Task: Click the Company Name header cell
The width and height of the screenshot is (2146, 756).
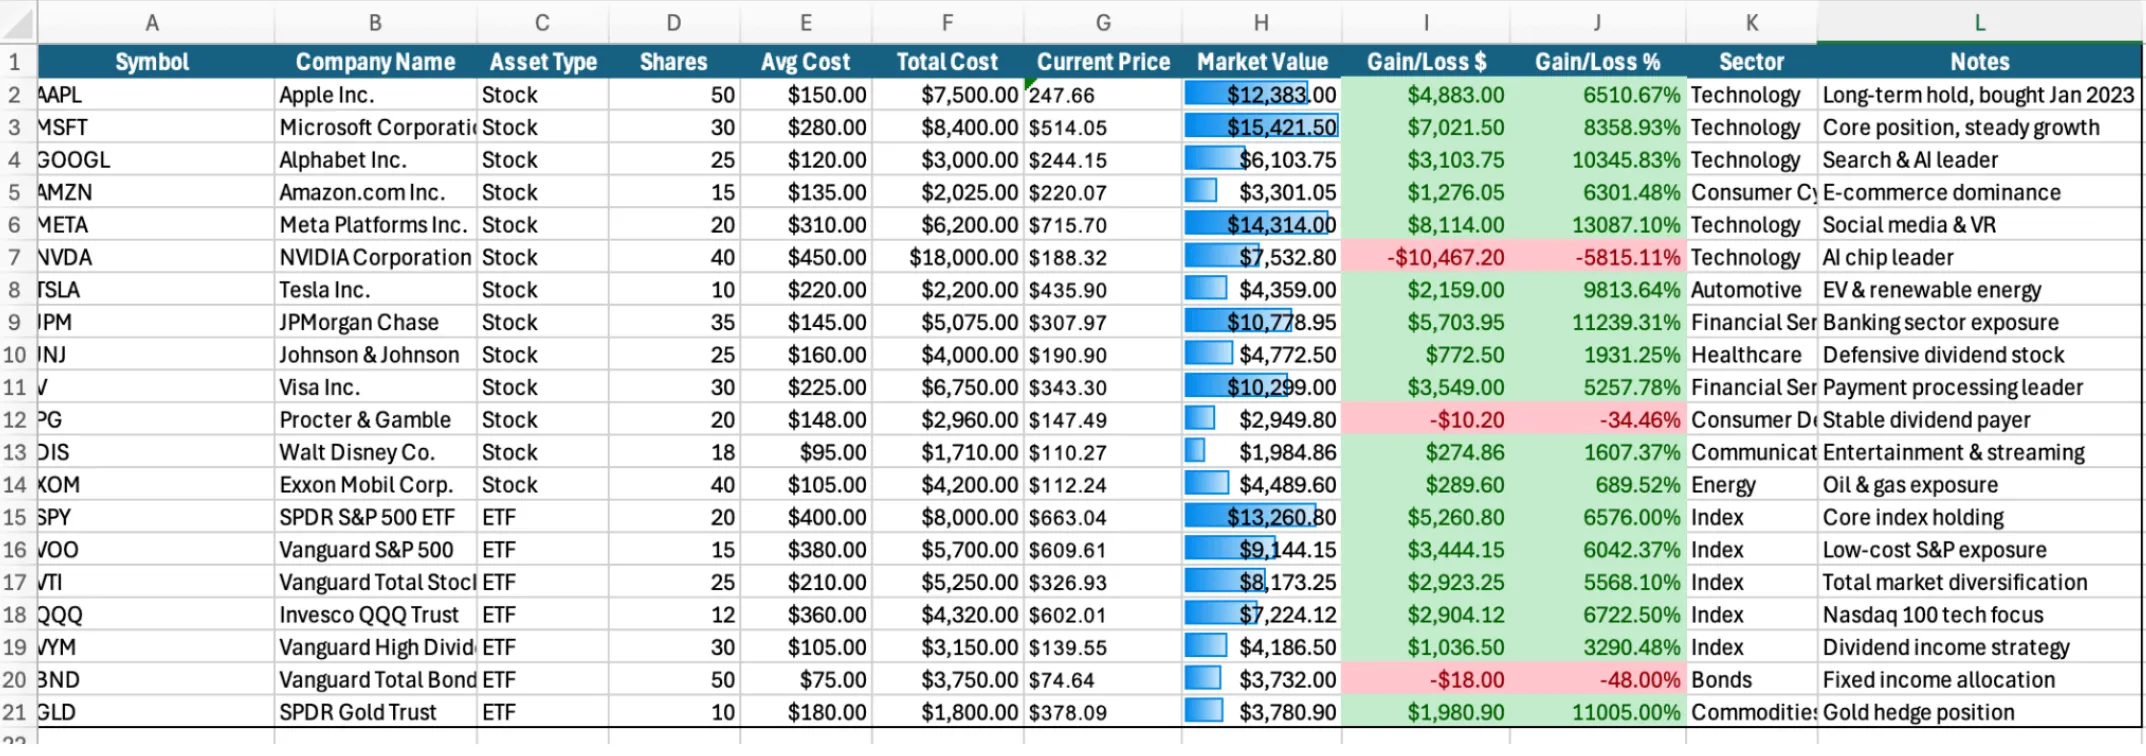Action: click(x=375, y=62)
